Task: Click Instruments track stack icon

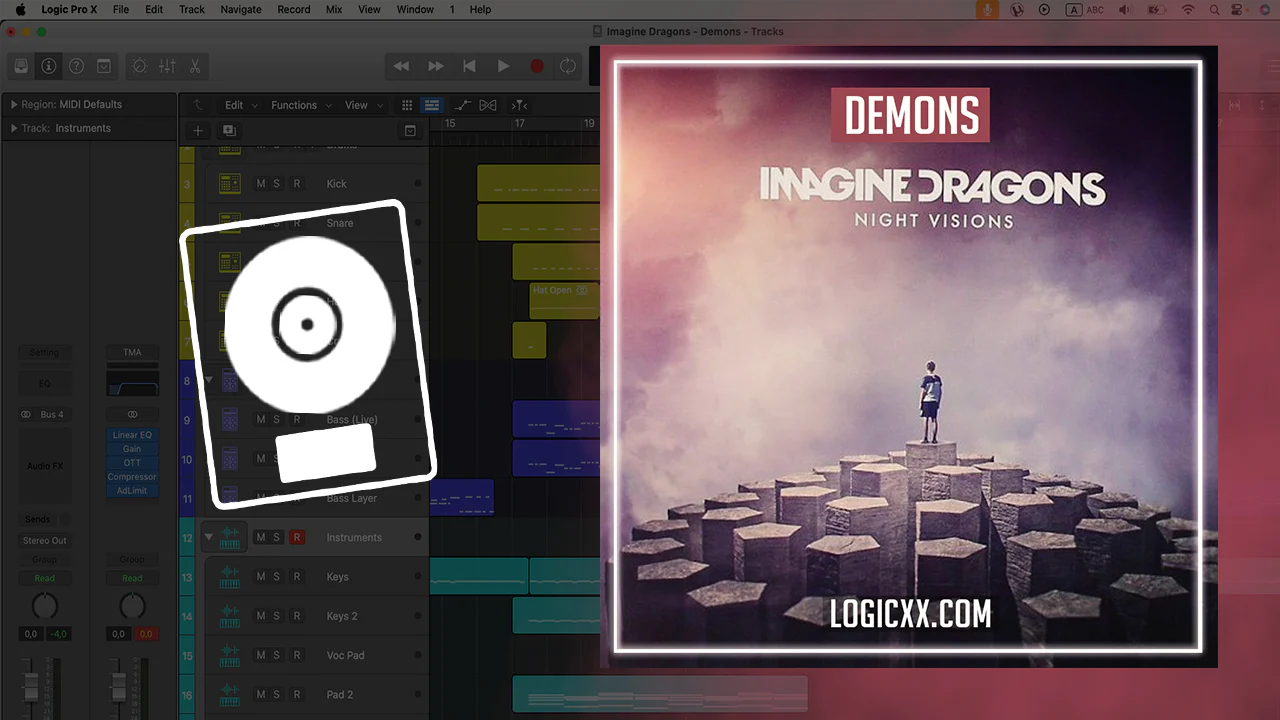Action: click(x=231, y=537)
